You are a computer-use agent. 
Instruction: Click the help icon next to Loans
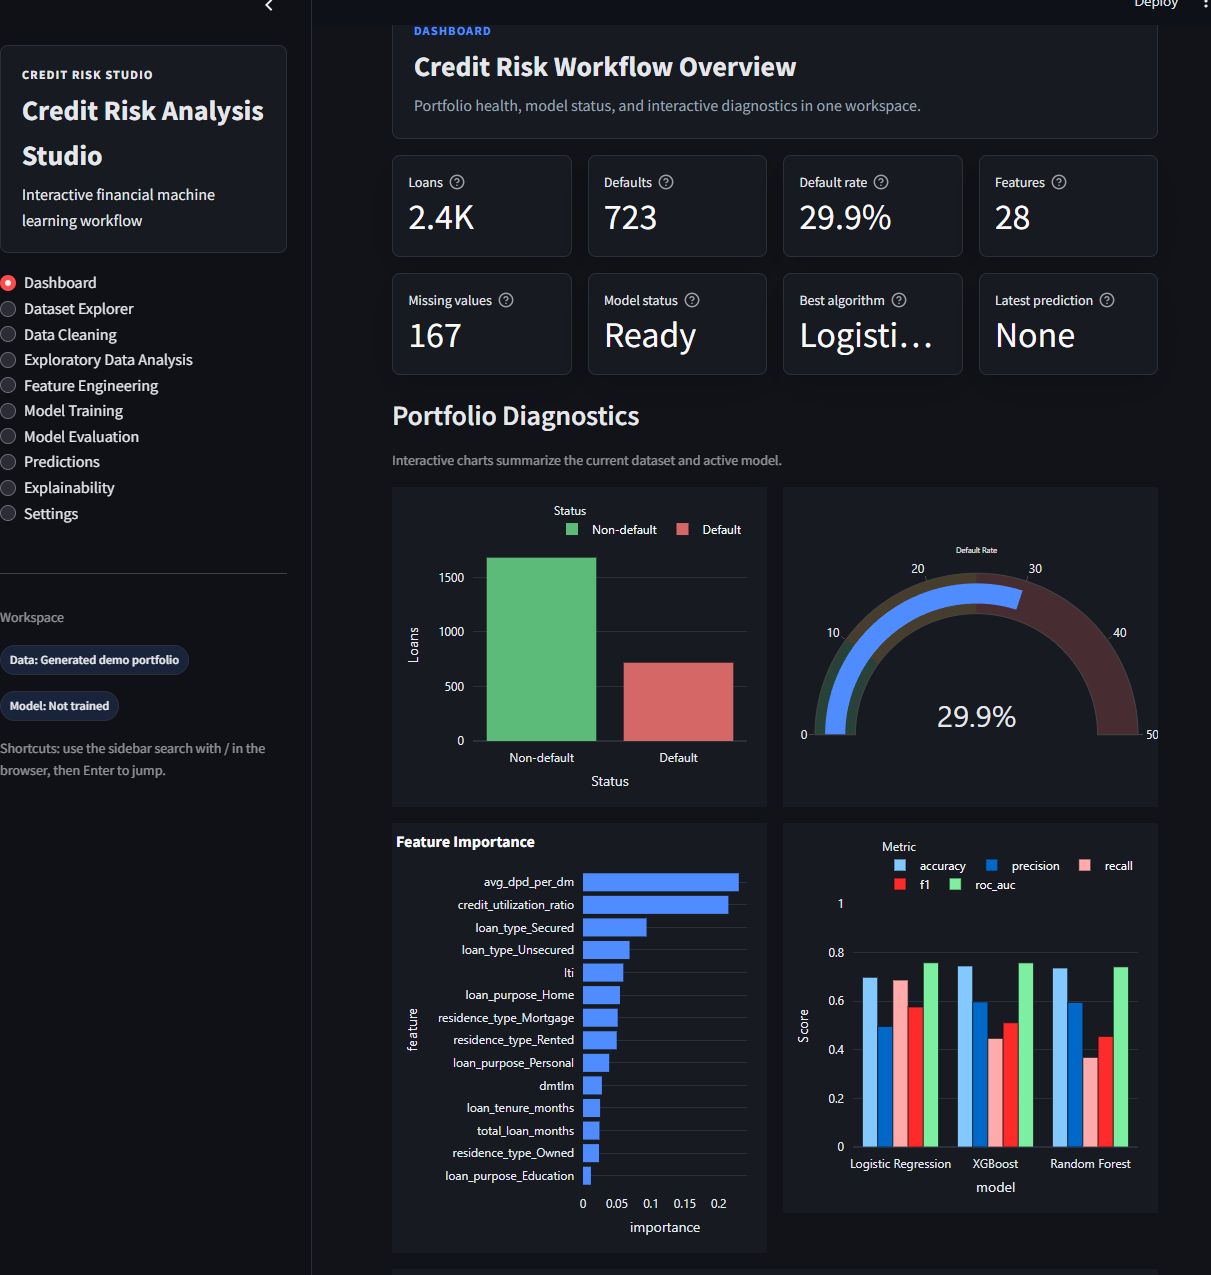[457, 182]
